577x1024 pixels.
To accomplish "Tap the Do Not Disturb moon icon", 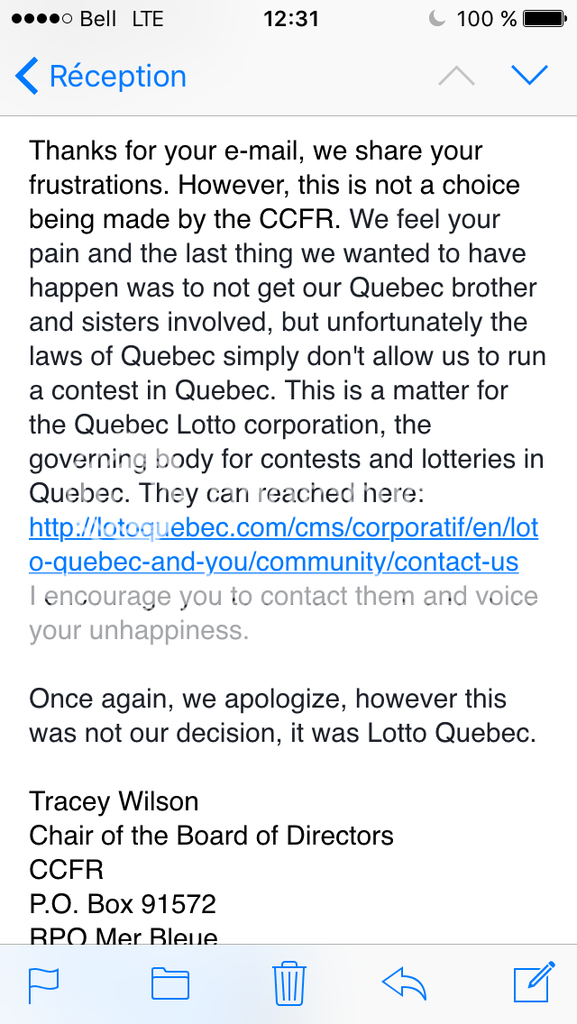I will click(x=437, y=18).
